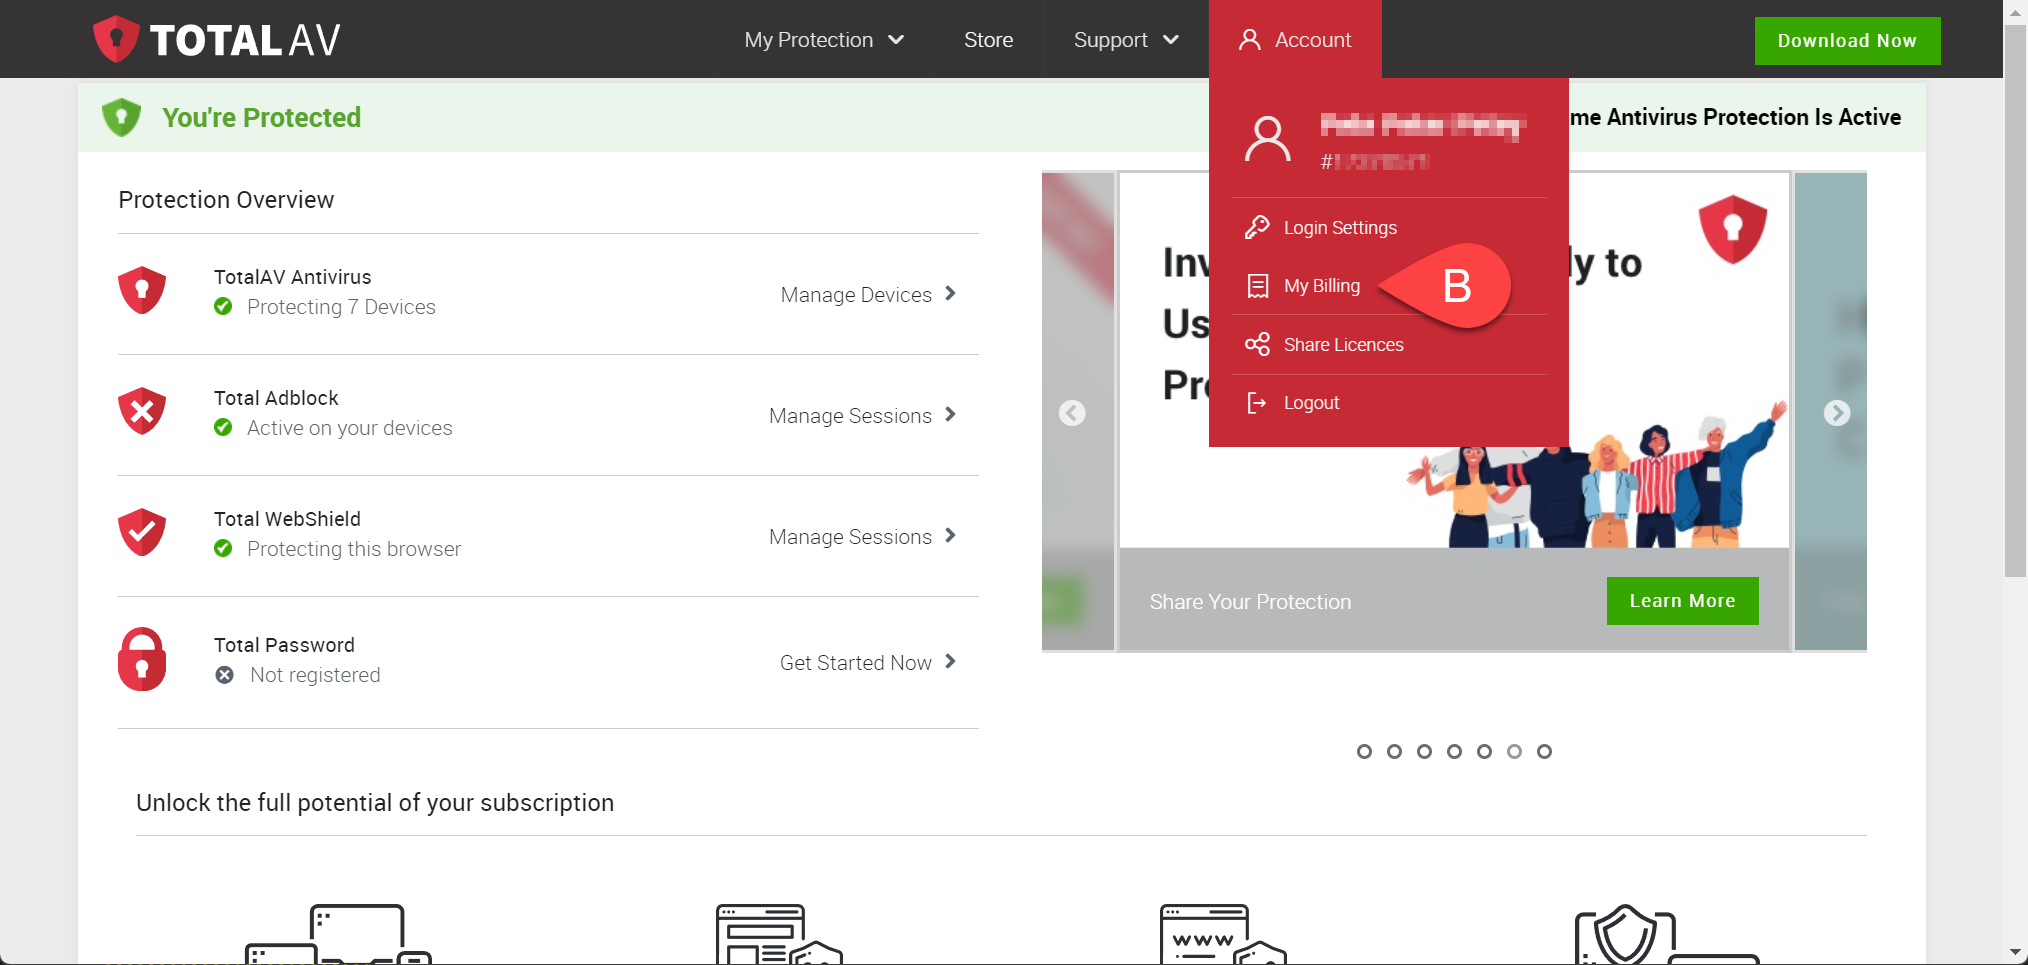The image size is (2028, 965).
Task: Click the Learn More button
Action: (1682, 601)
